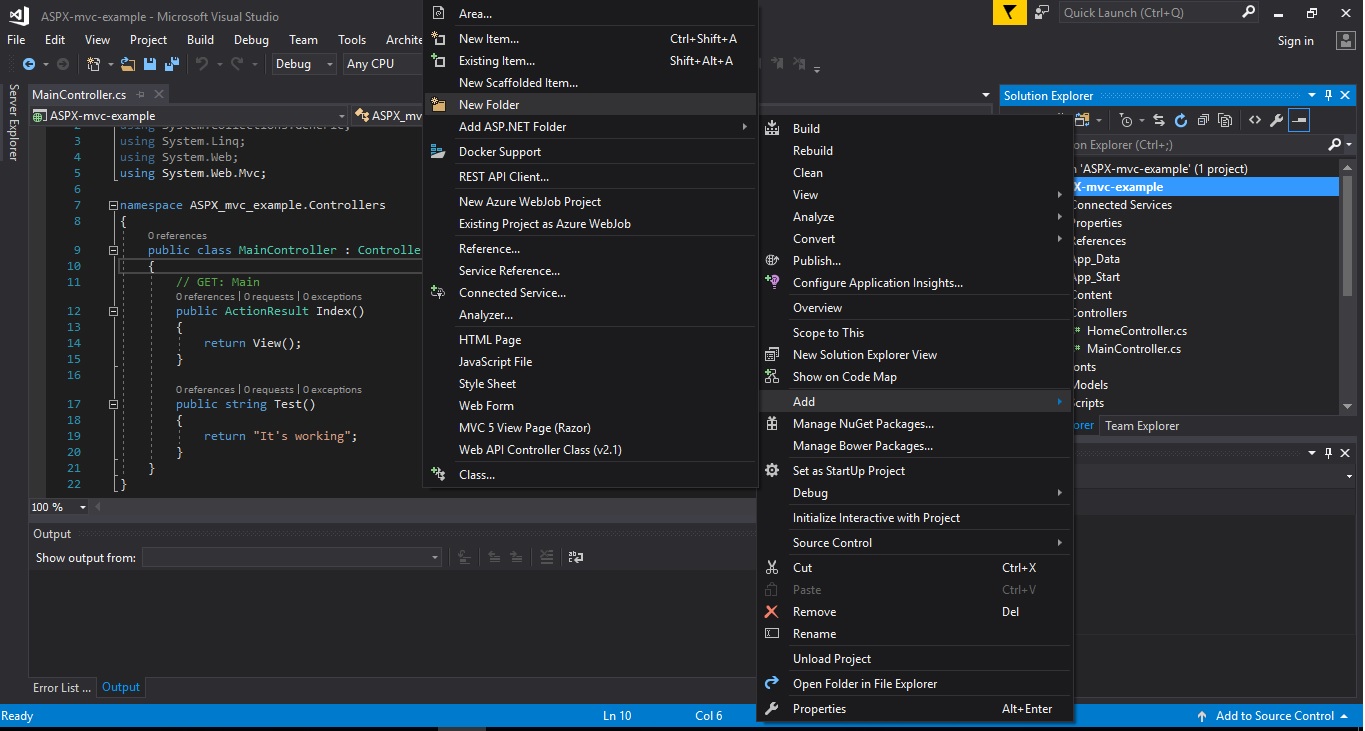Click the notifications flag icon

(1009, 12)
